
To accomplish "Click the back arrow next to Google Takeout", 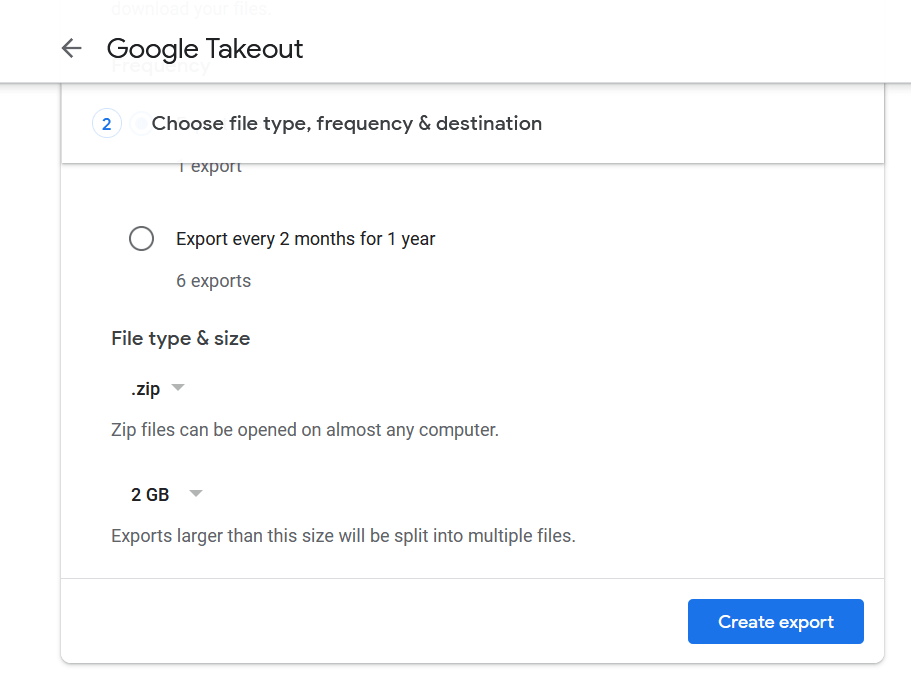I will click(x=71, y=48).
